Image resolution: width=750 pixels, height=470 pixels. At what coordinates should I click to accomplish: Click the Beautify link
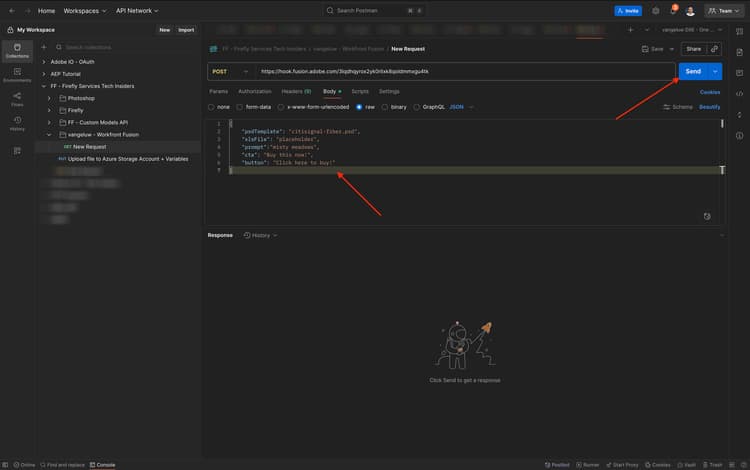(709, 106)
